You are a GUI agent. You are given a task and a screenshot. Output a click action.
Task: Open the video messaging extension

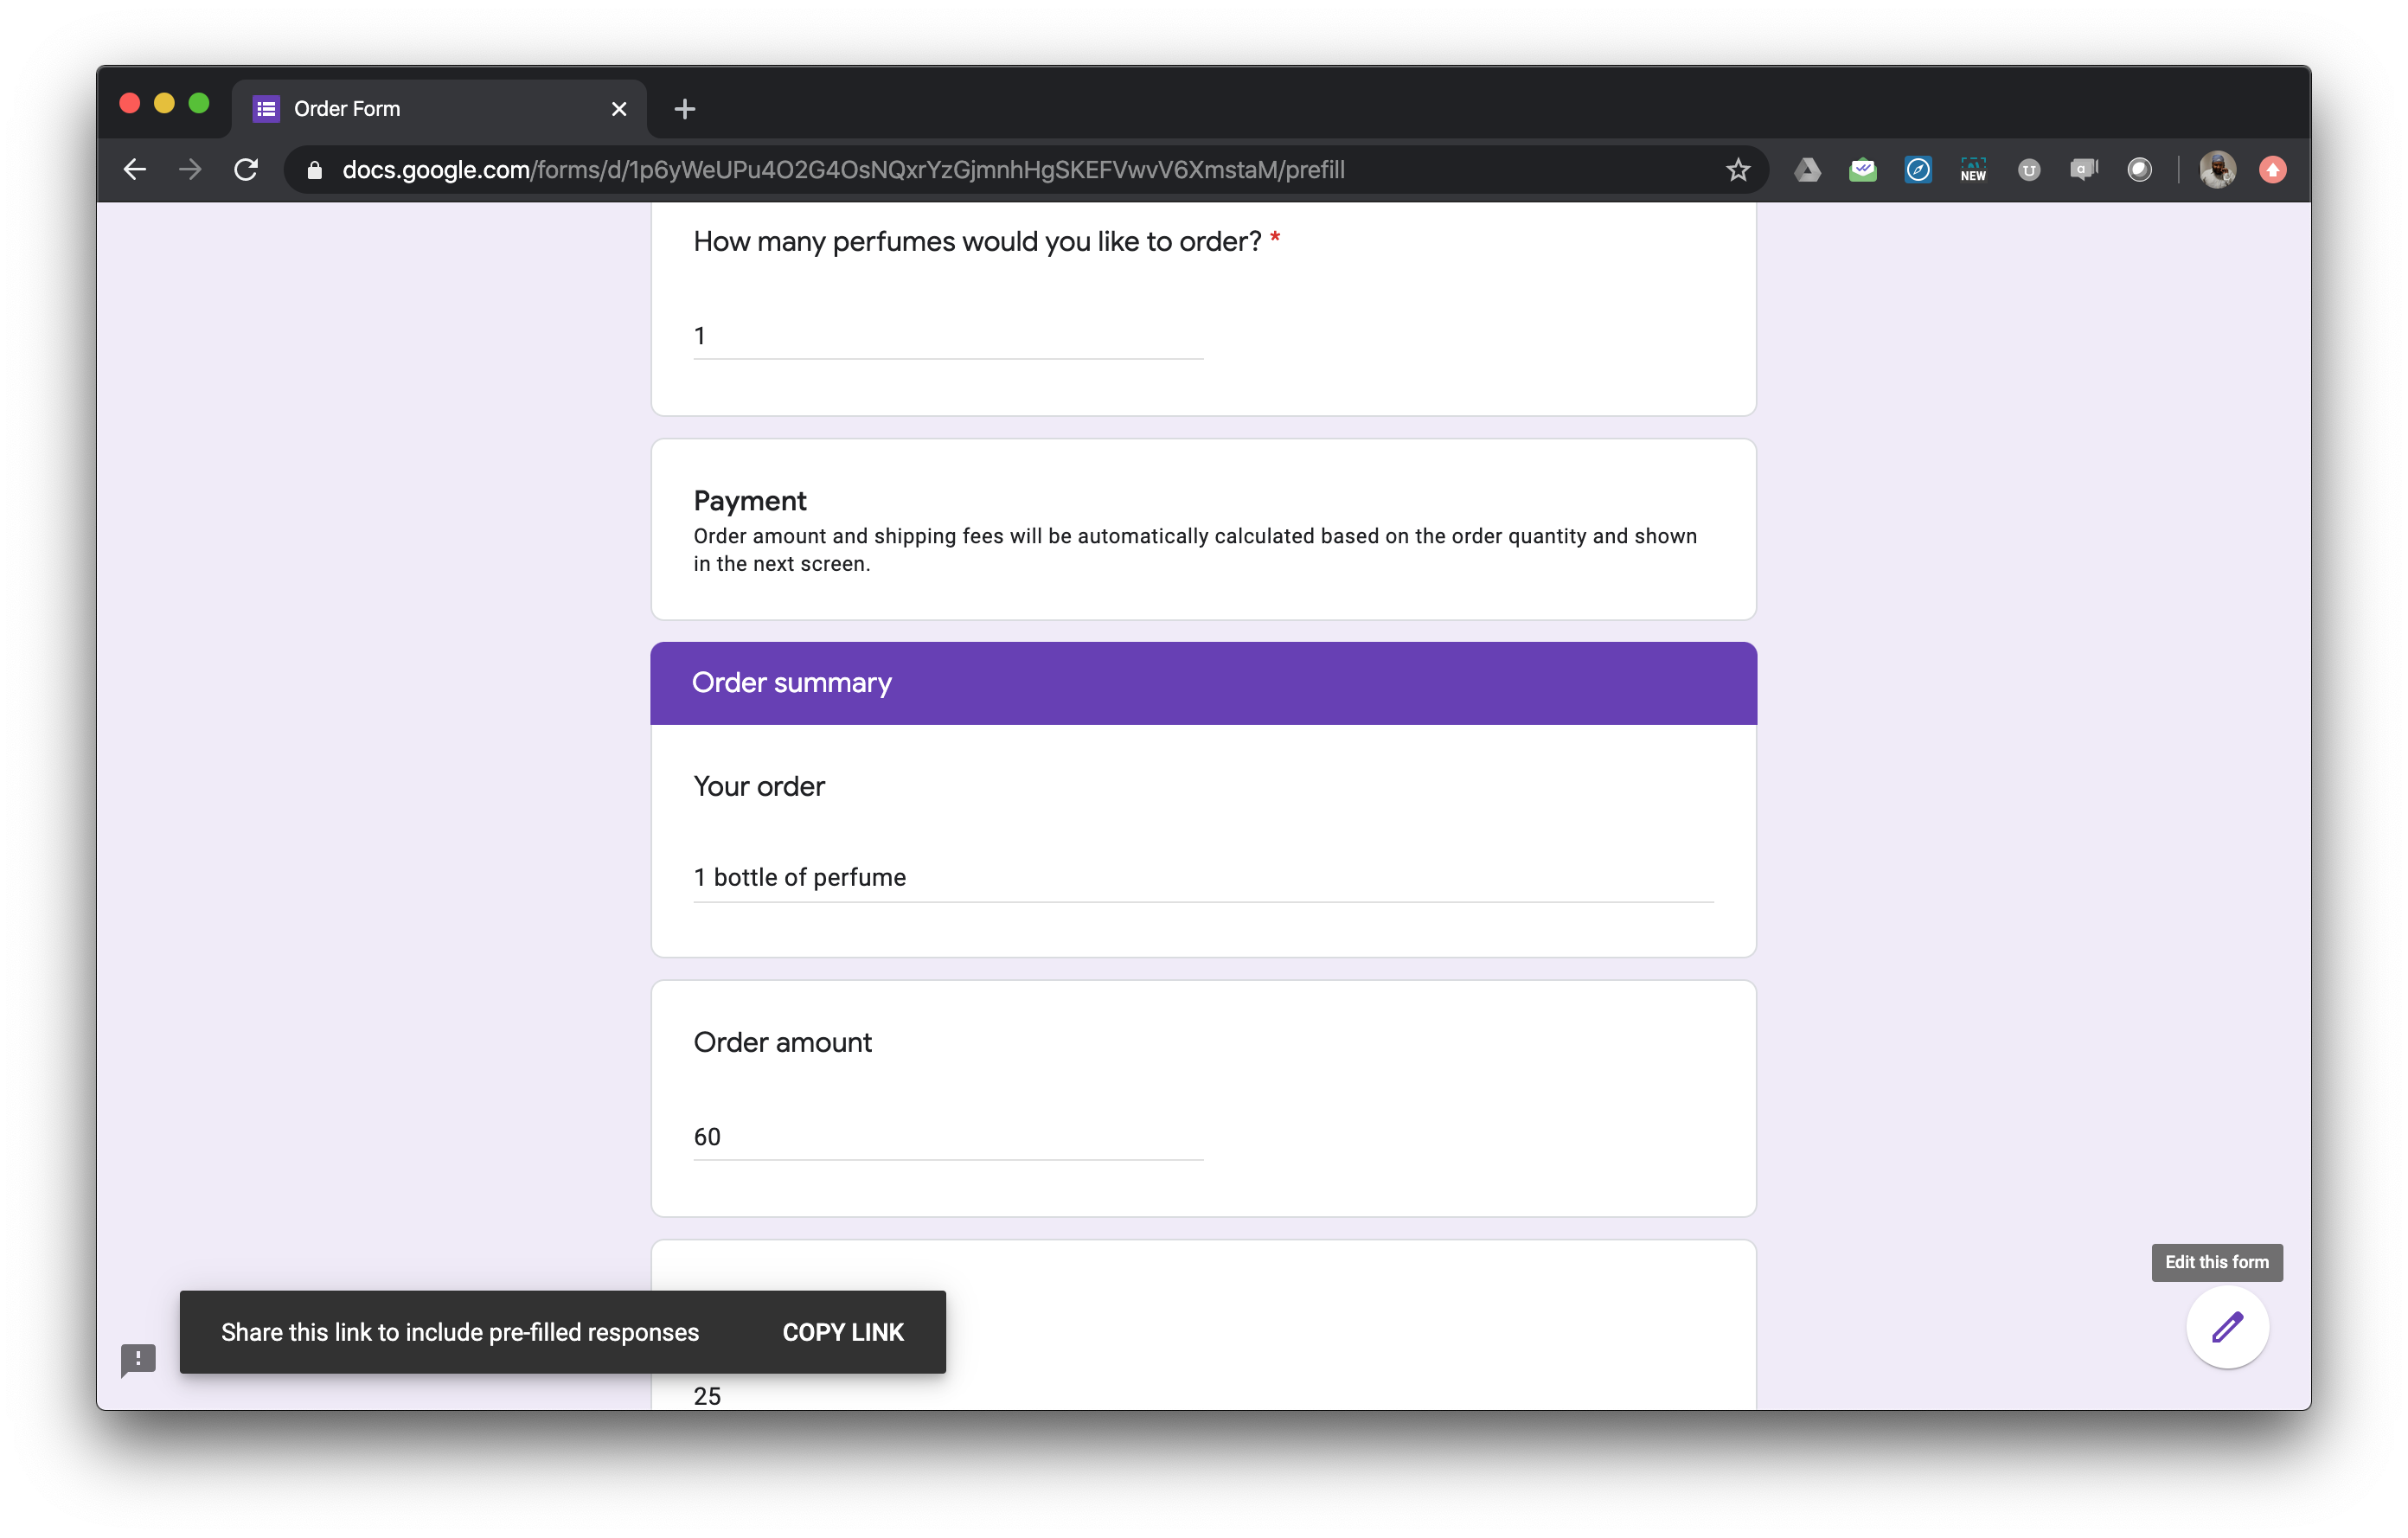(2084, 169)
